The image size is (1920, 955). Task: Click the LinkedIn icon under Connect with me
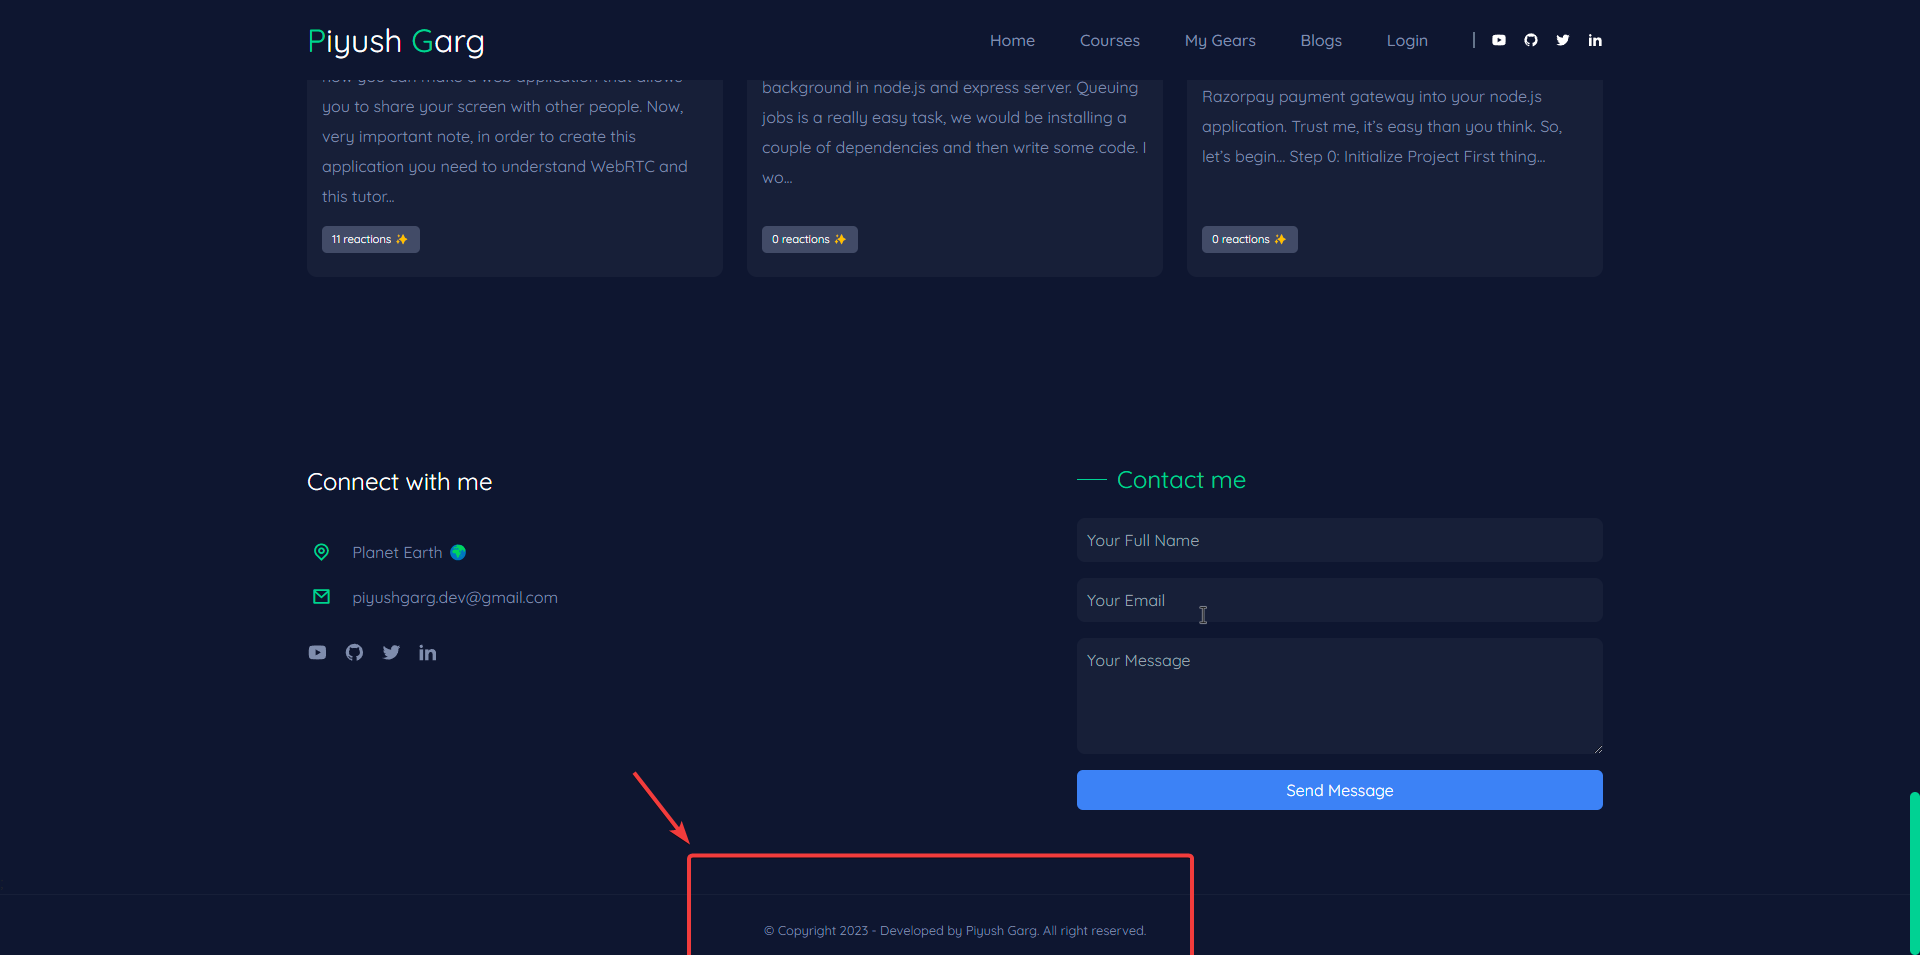[x=428, y=652]
